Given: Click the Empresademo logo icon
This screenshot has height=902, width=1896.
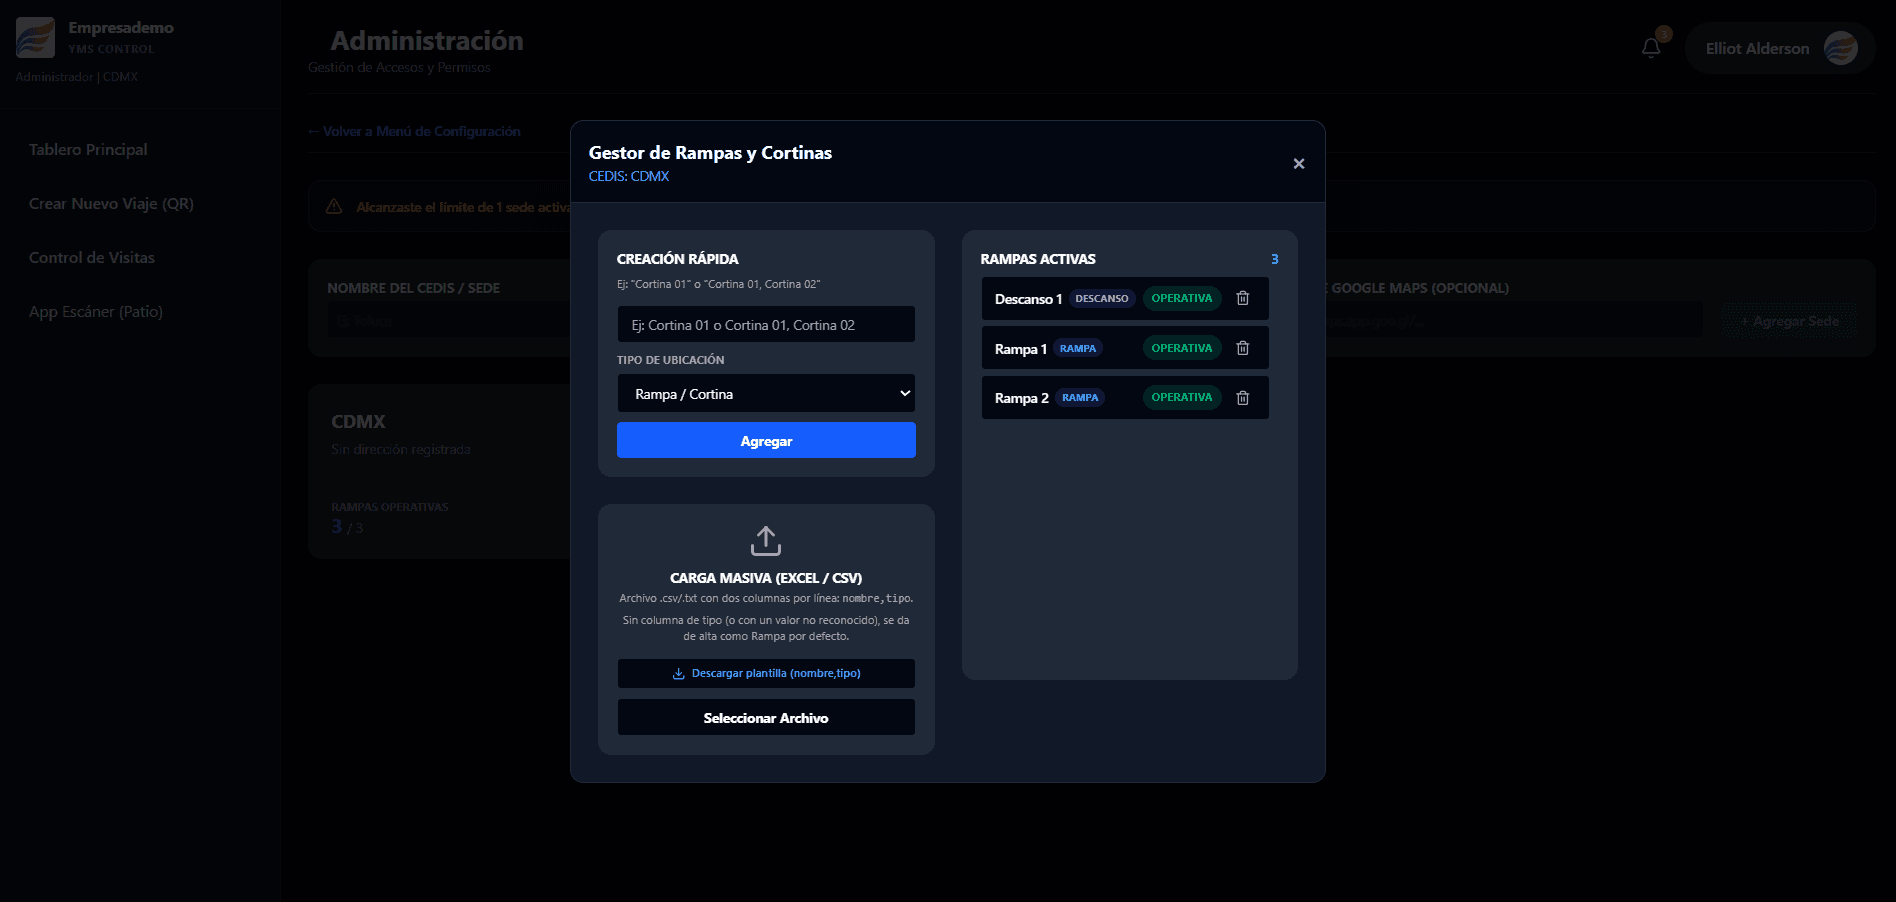Looking at the screenshot, I should [36, 38].
